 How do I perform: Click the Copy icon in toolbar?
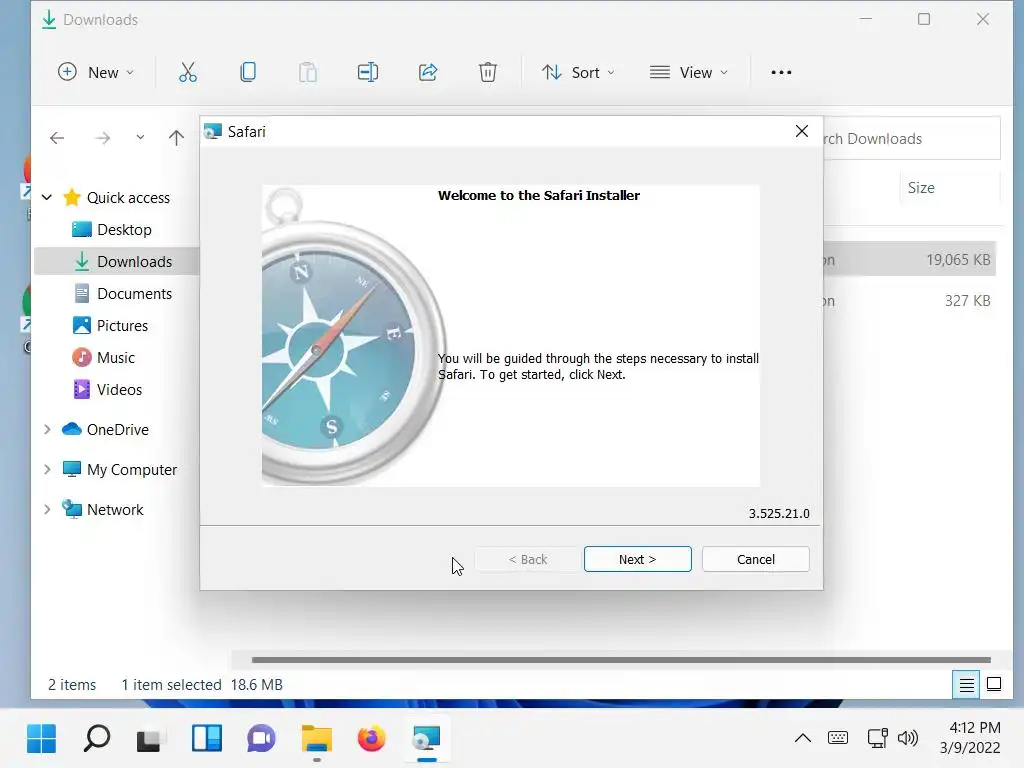point(248,72)
